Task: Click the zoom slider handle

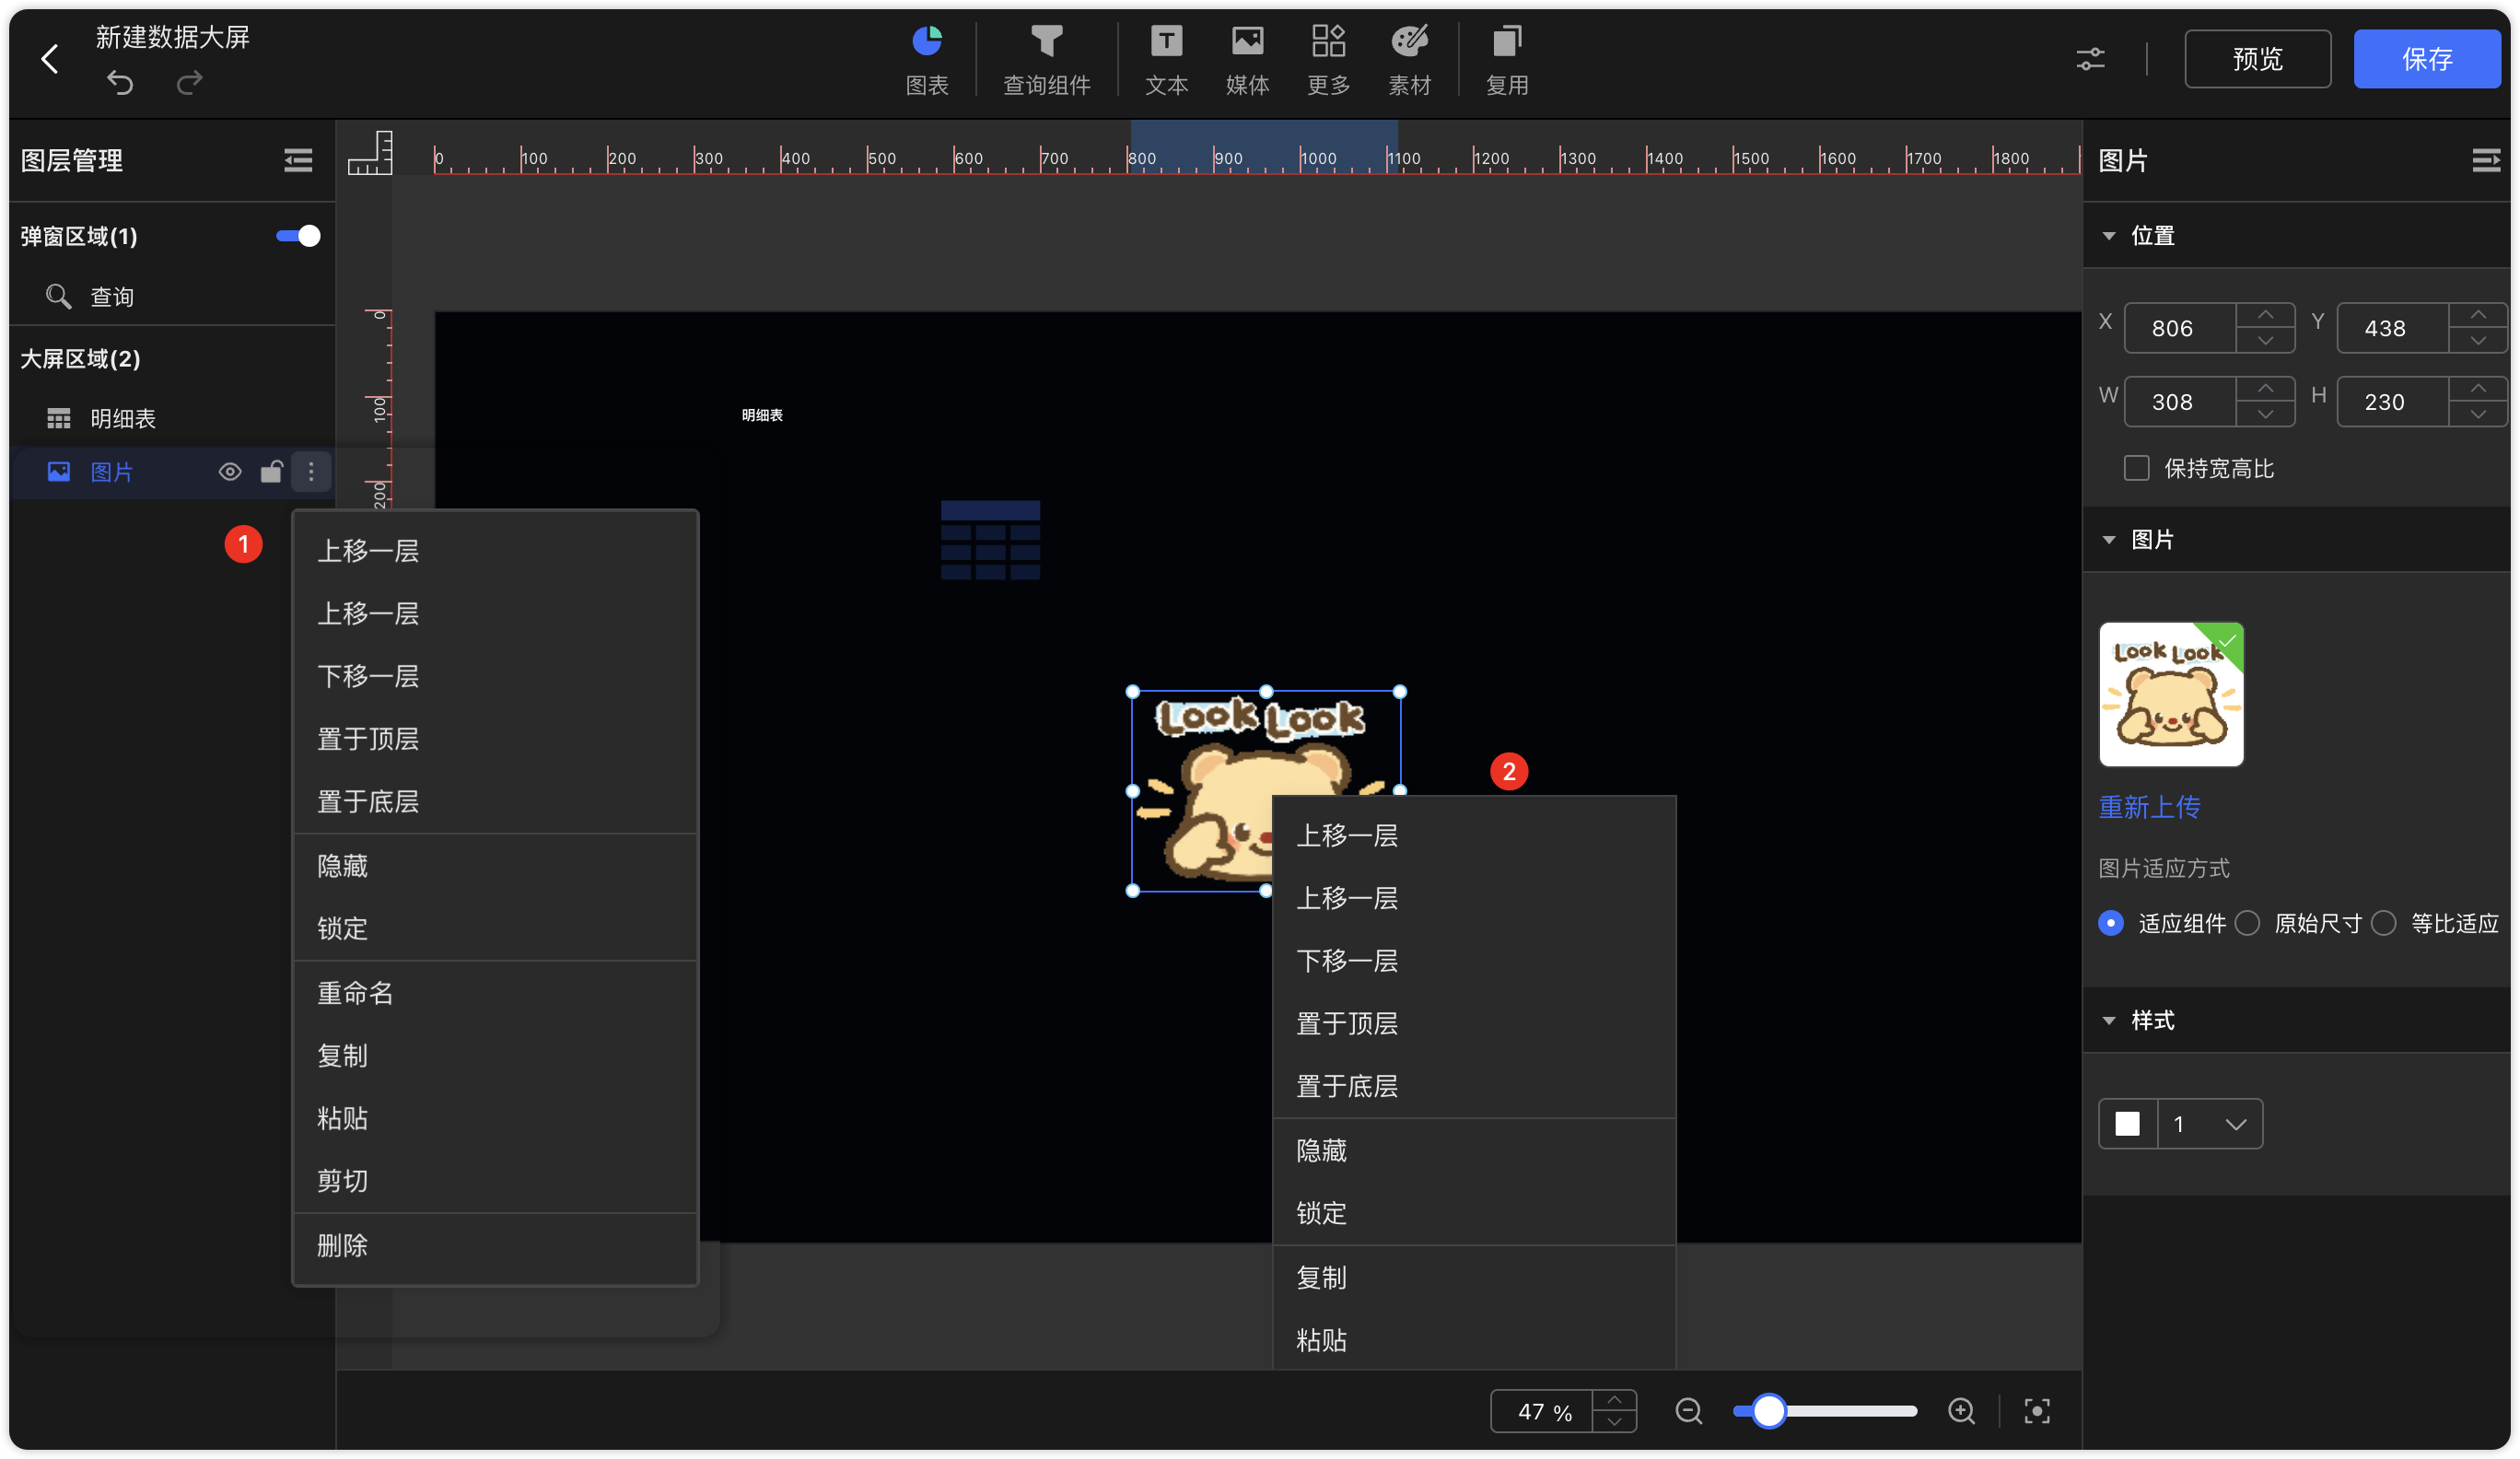Action: pyautogui.click(x=1768, y=1411)
